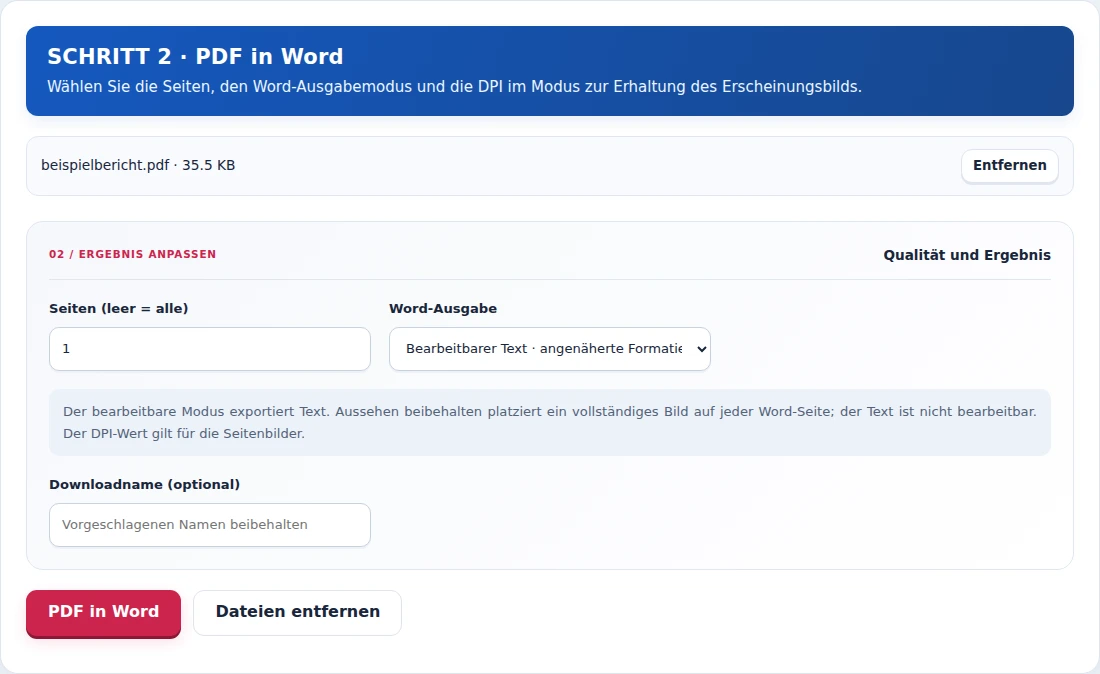The height and width of the screenshot is (674, 1100).
Task: Click the Downloadname (optional) input field
Action: pos(210,525)
